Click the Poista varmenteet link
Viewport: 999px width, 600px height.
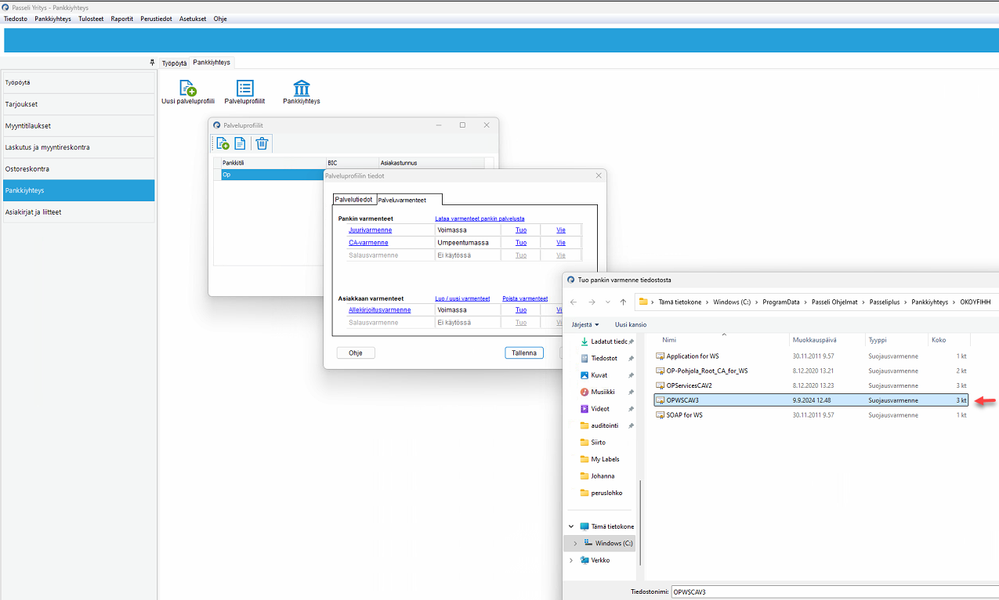(525, 299)
